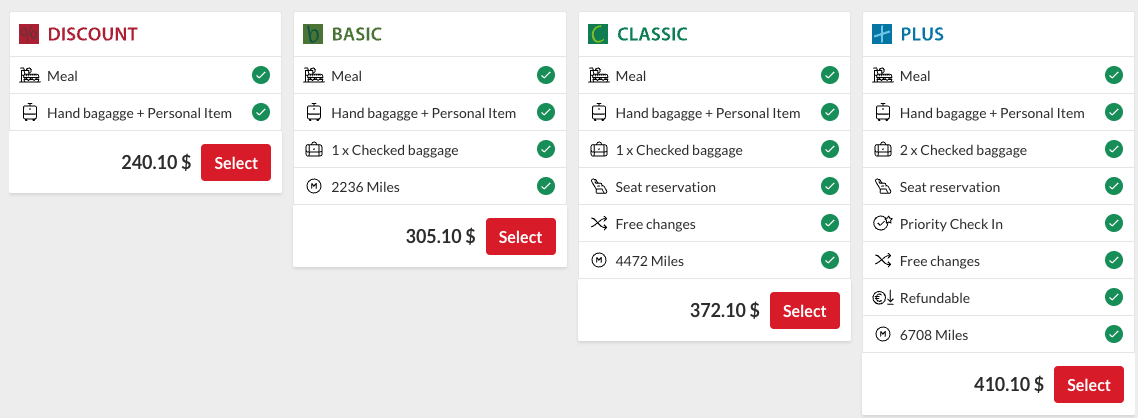Click the Seat reservation icon in CLASSIC
1138x418 pixels.
pos(598,187)
